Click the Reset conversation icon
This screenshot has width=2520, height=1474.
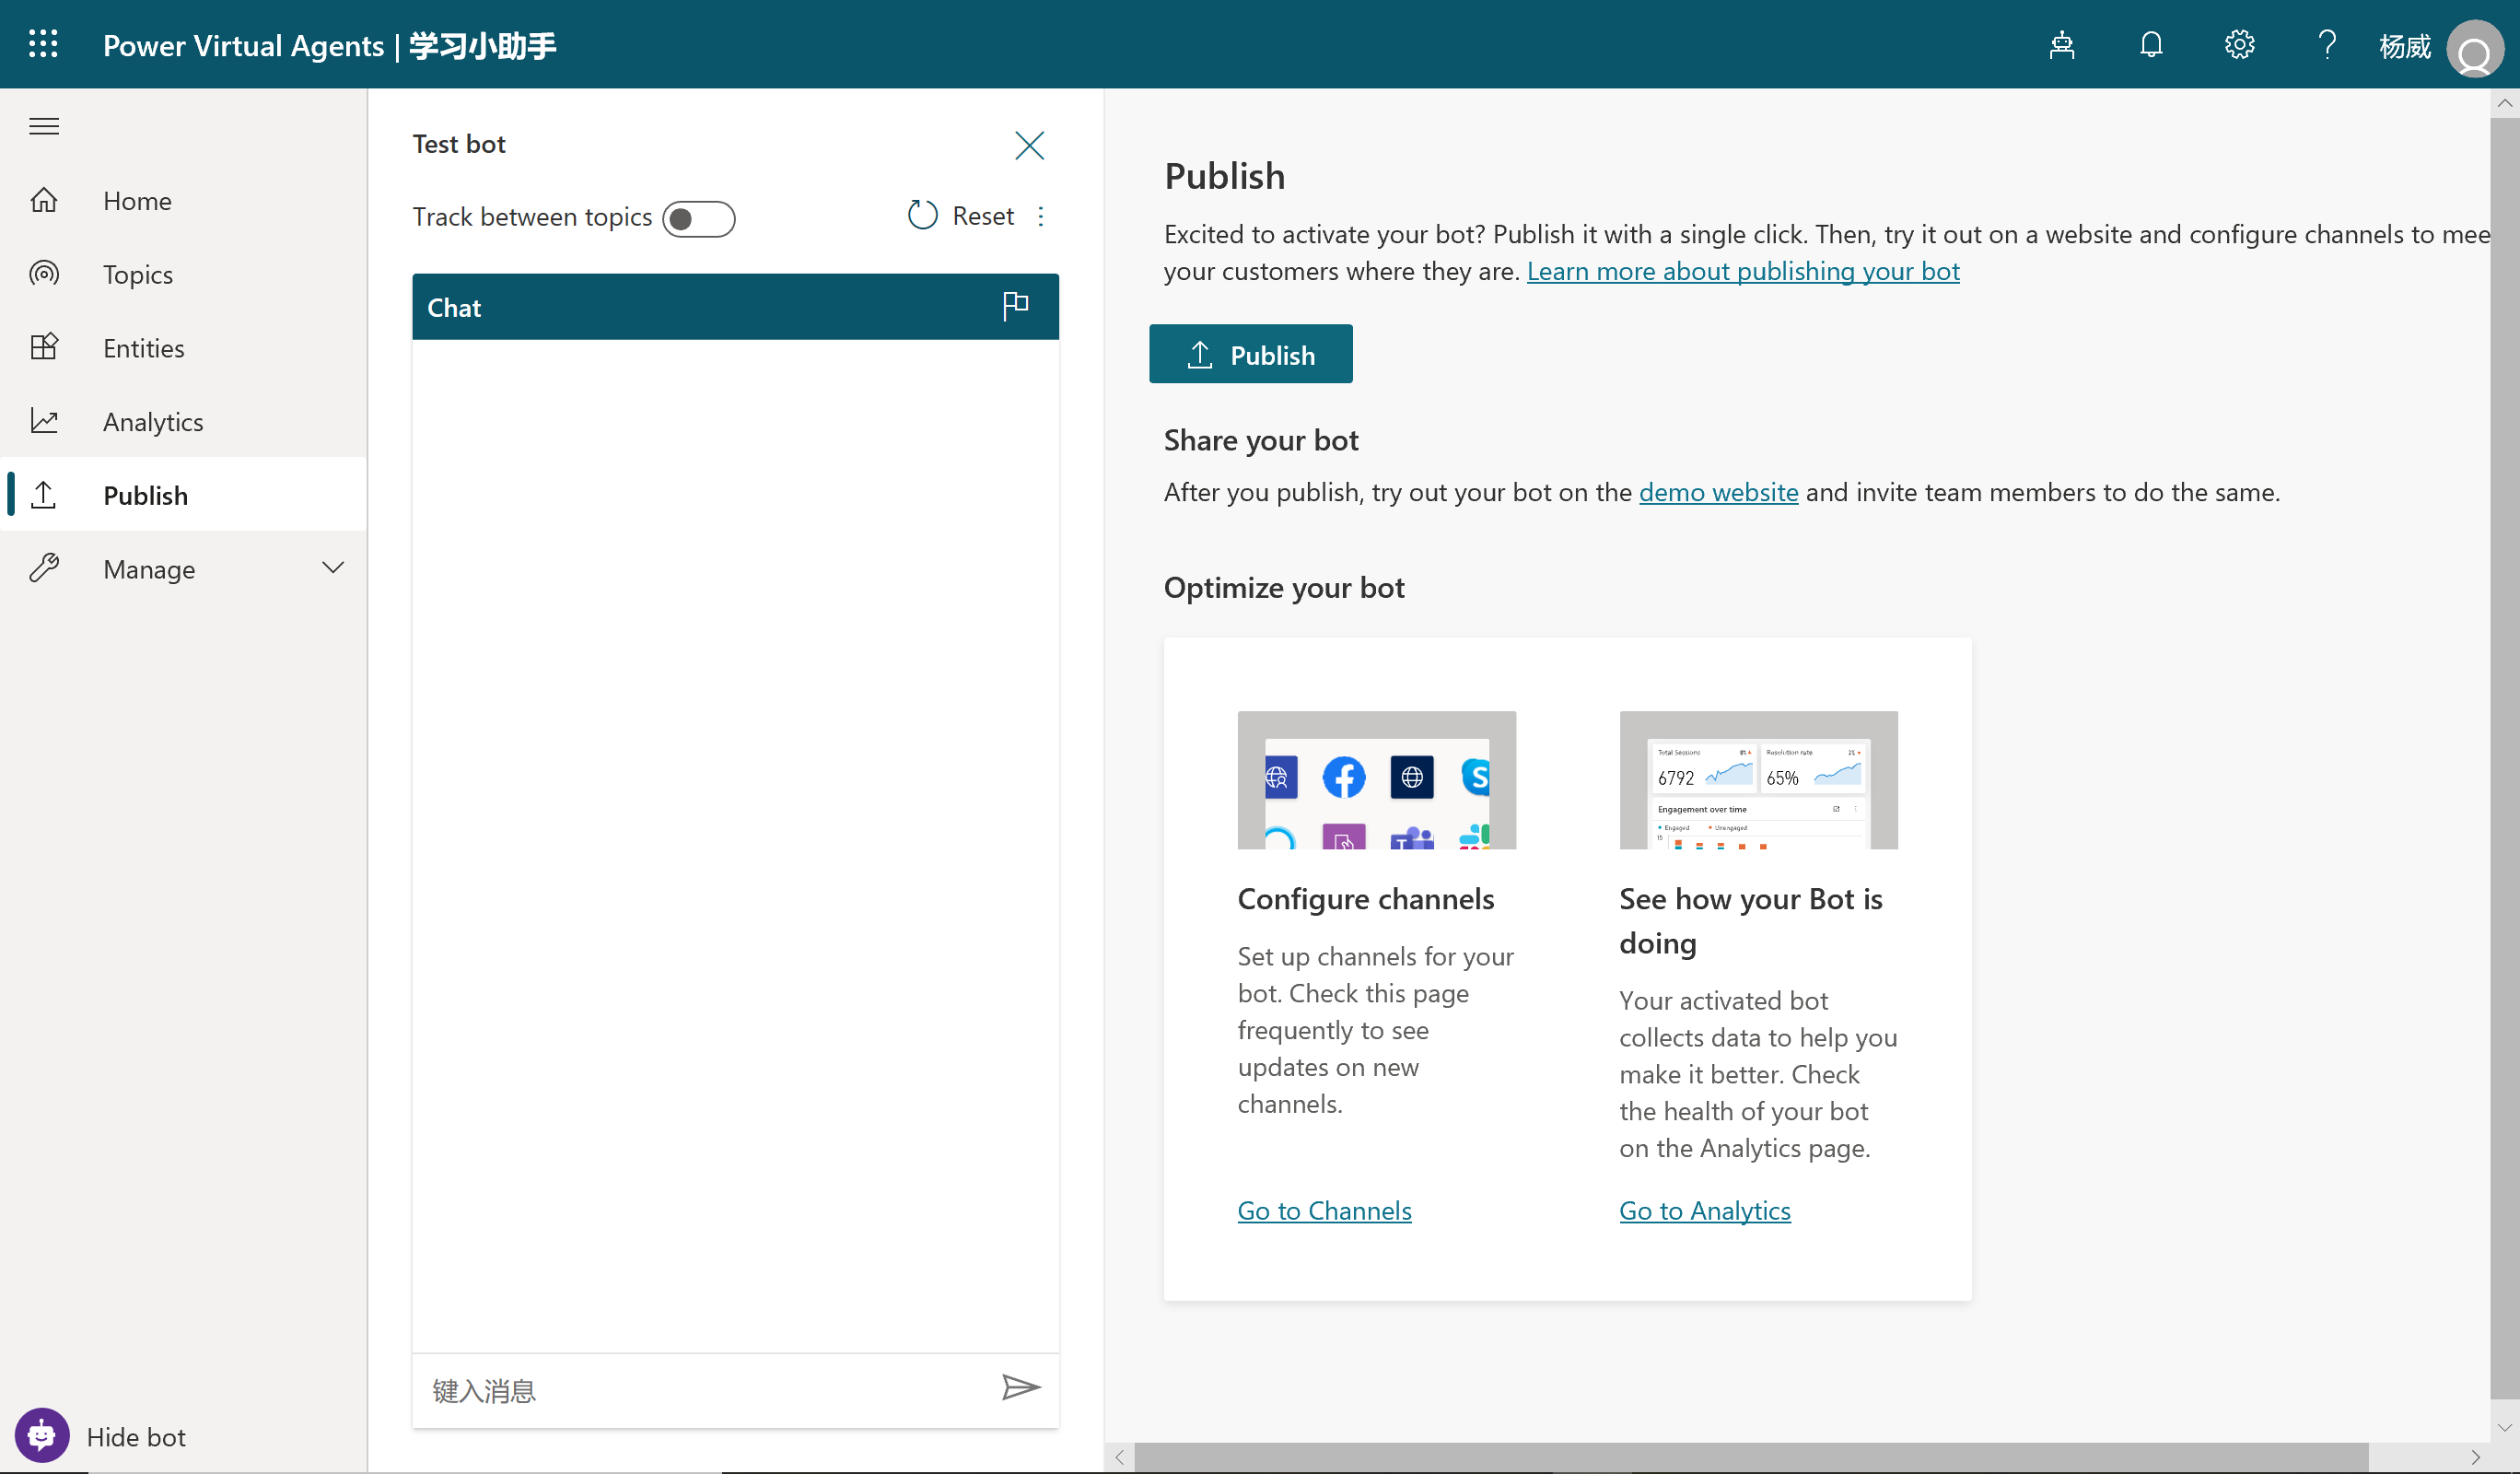(922, 216)
